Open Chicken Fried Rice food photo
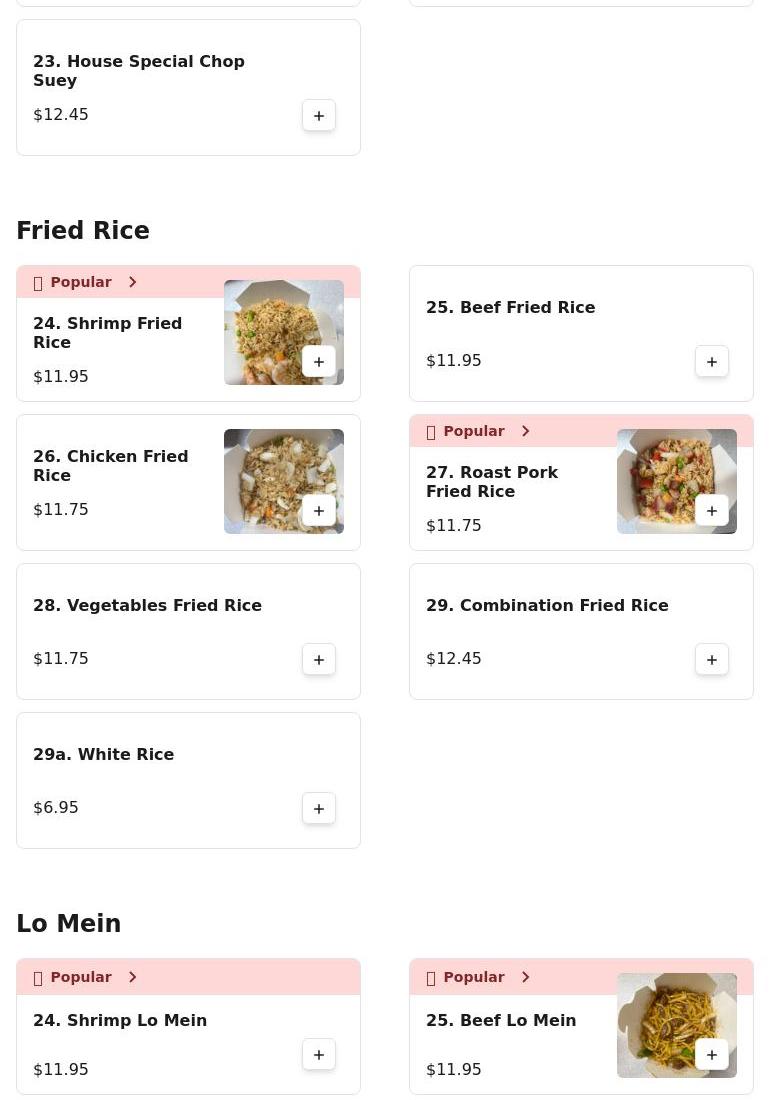The image size is (770, 1100). tap(283, 481)
